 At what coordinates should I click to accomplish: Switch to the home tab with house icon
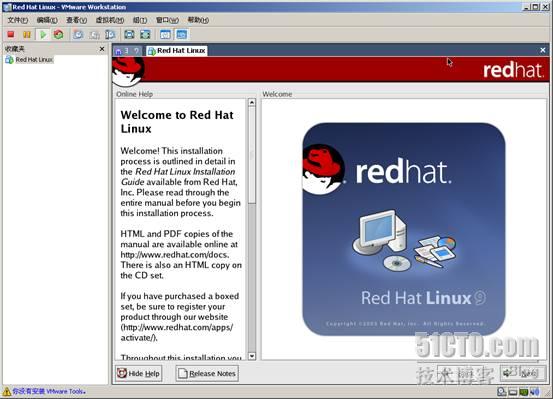pos(118,51)
